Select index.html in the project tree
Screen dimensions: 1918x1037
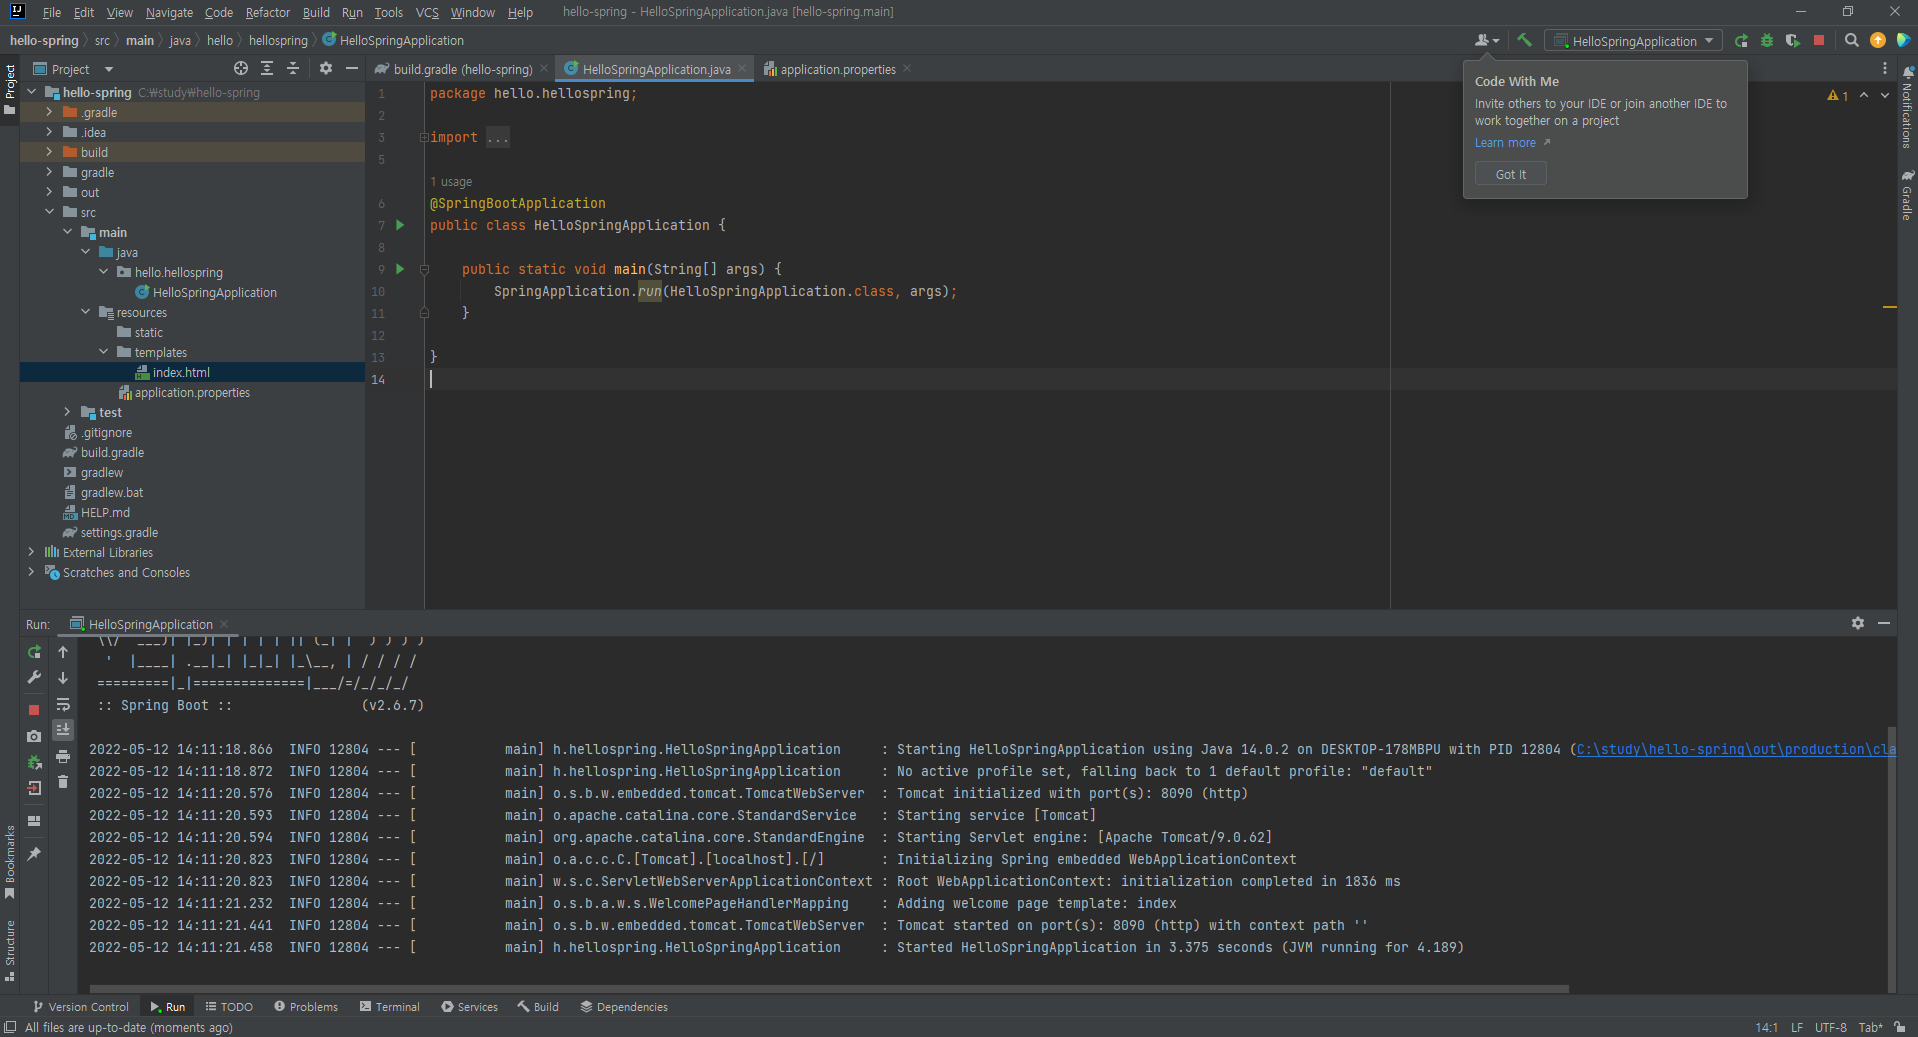[x=181, y=372]
